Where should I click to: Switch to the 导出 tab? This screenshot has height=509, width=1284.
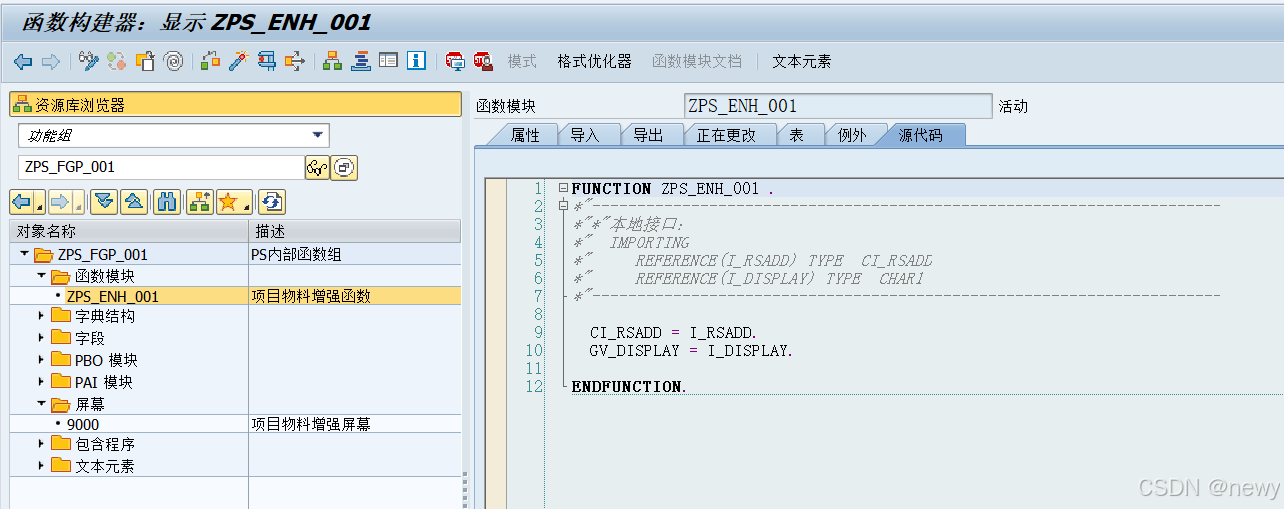(x=648, y=135)
